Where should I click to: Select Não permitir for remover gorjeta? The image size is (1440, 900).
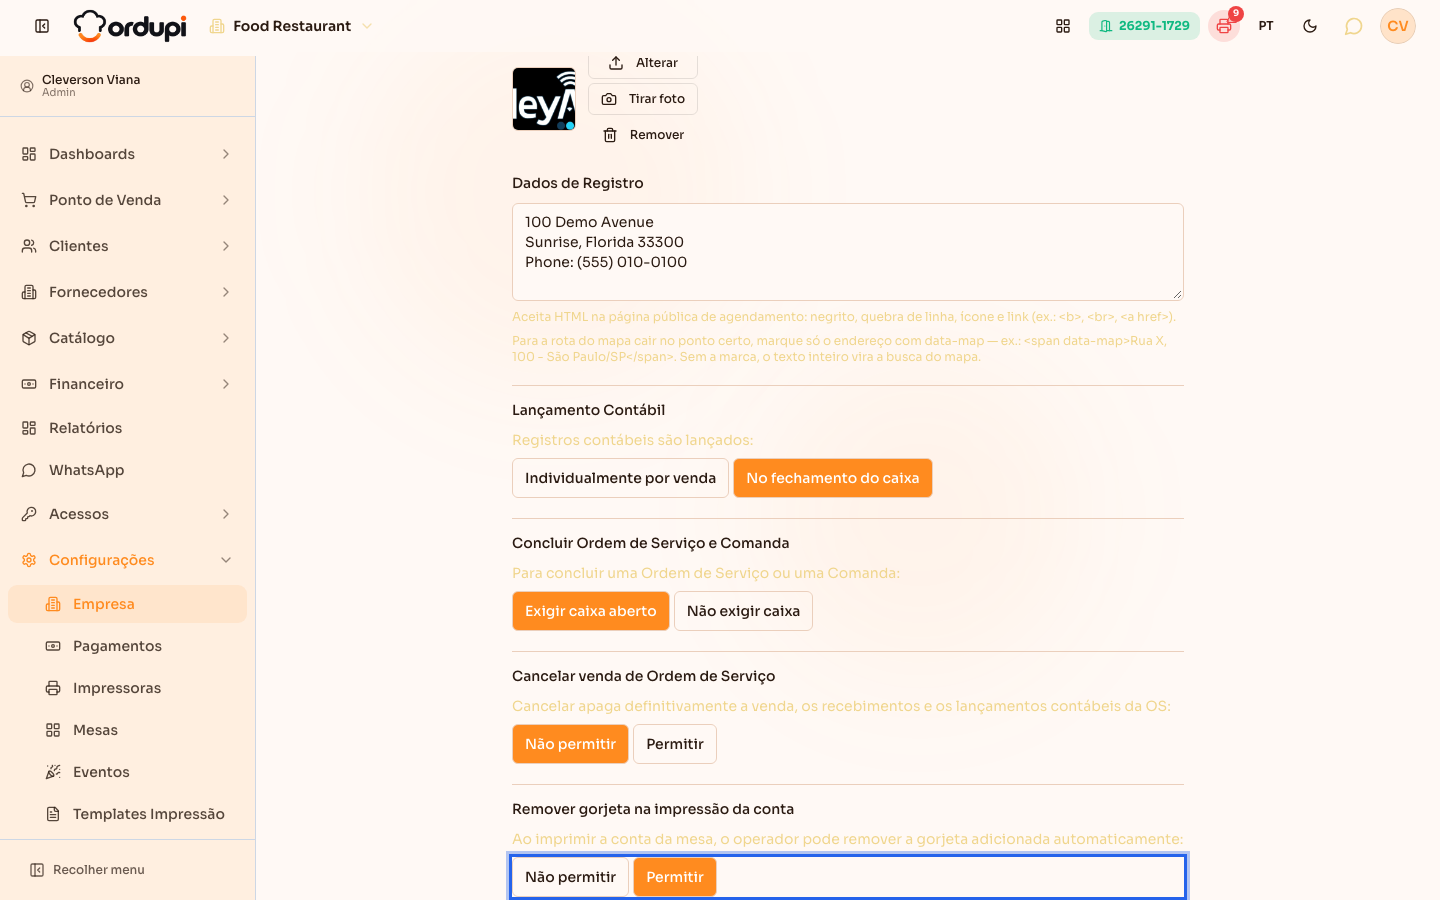coord(570,877)
